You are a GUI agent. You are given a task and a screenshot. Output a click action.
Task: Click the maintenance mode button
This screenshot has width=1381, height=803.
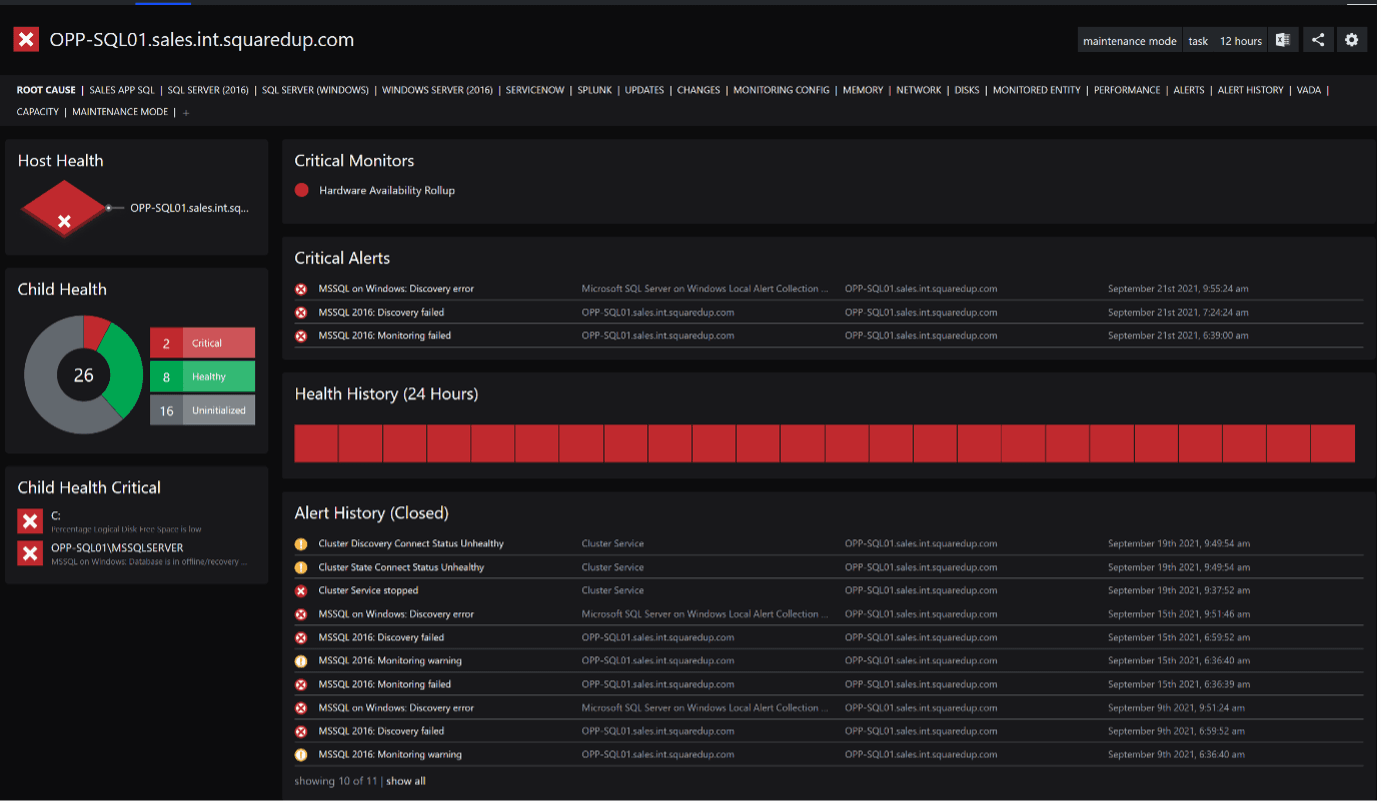pos(1129,41)
